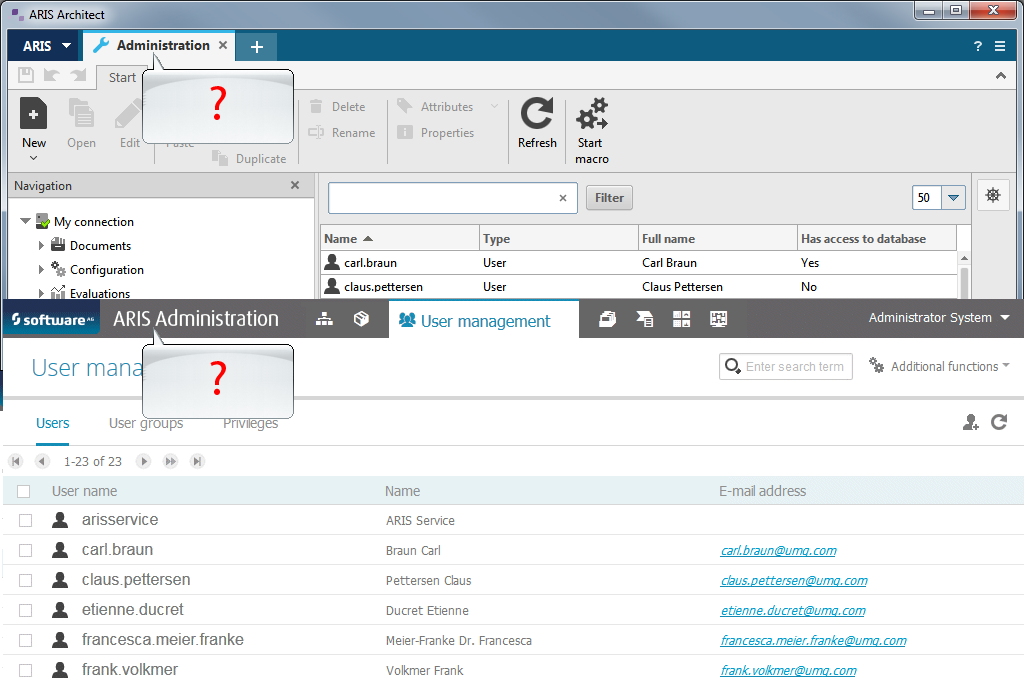Clear the filter field with X
Screen dimensions: 1024x682
tap(562, 198)
